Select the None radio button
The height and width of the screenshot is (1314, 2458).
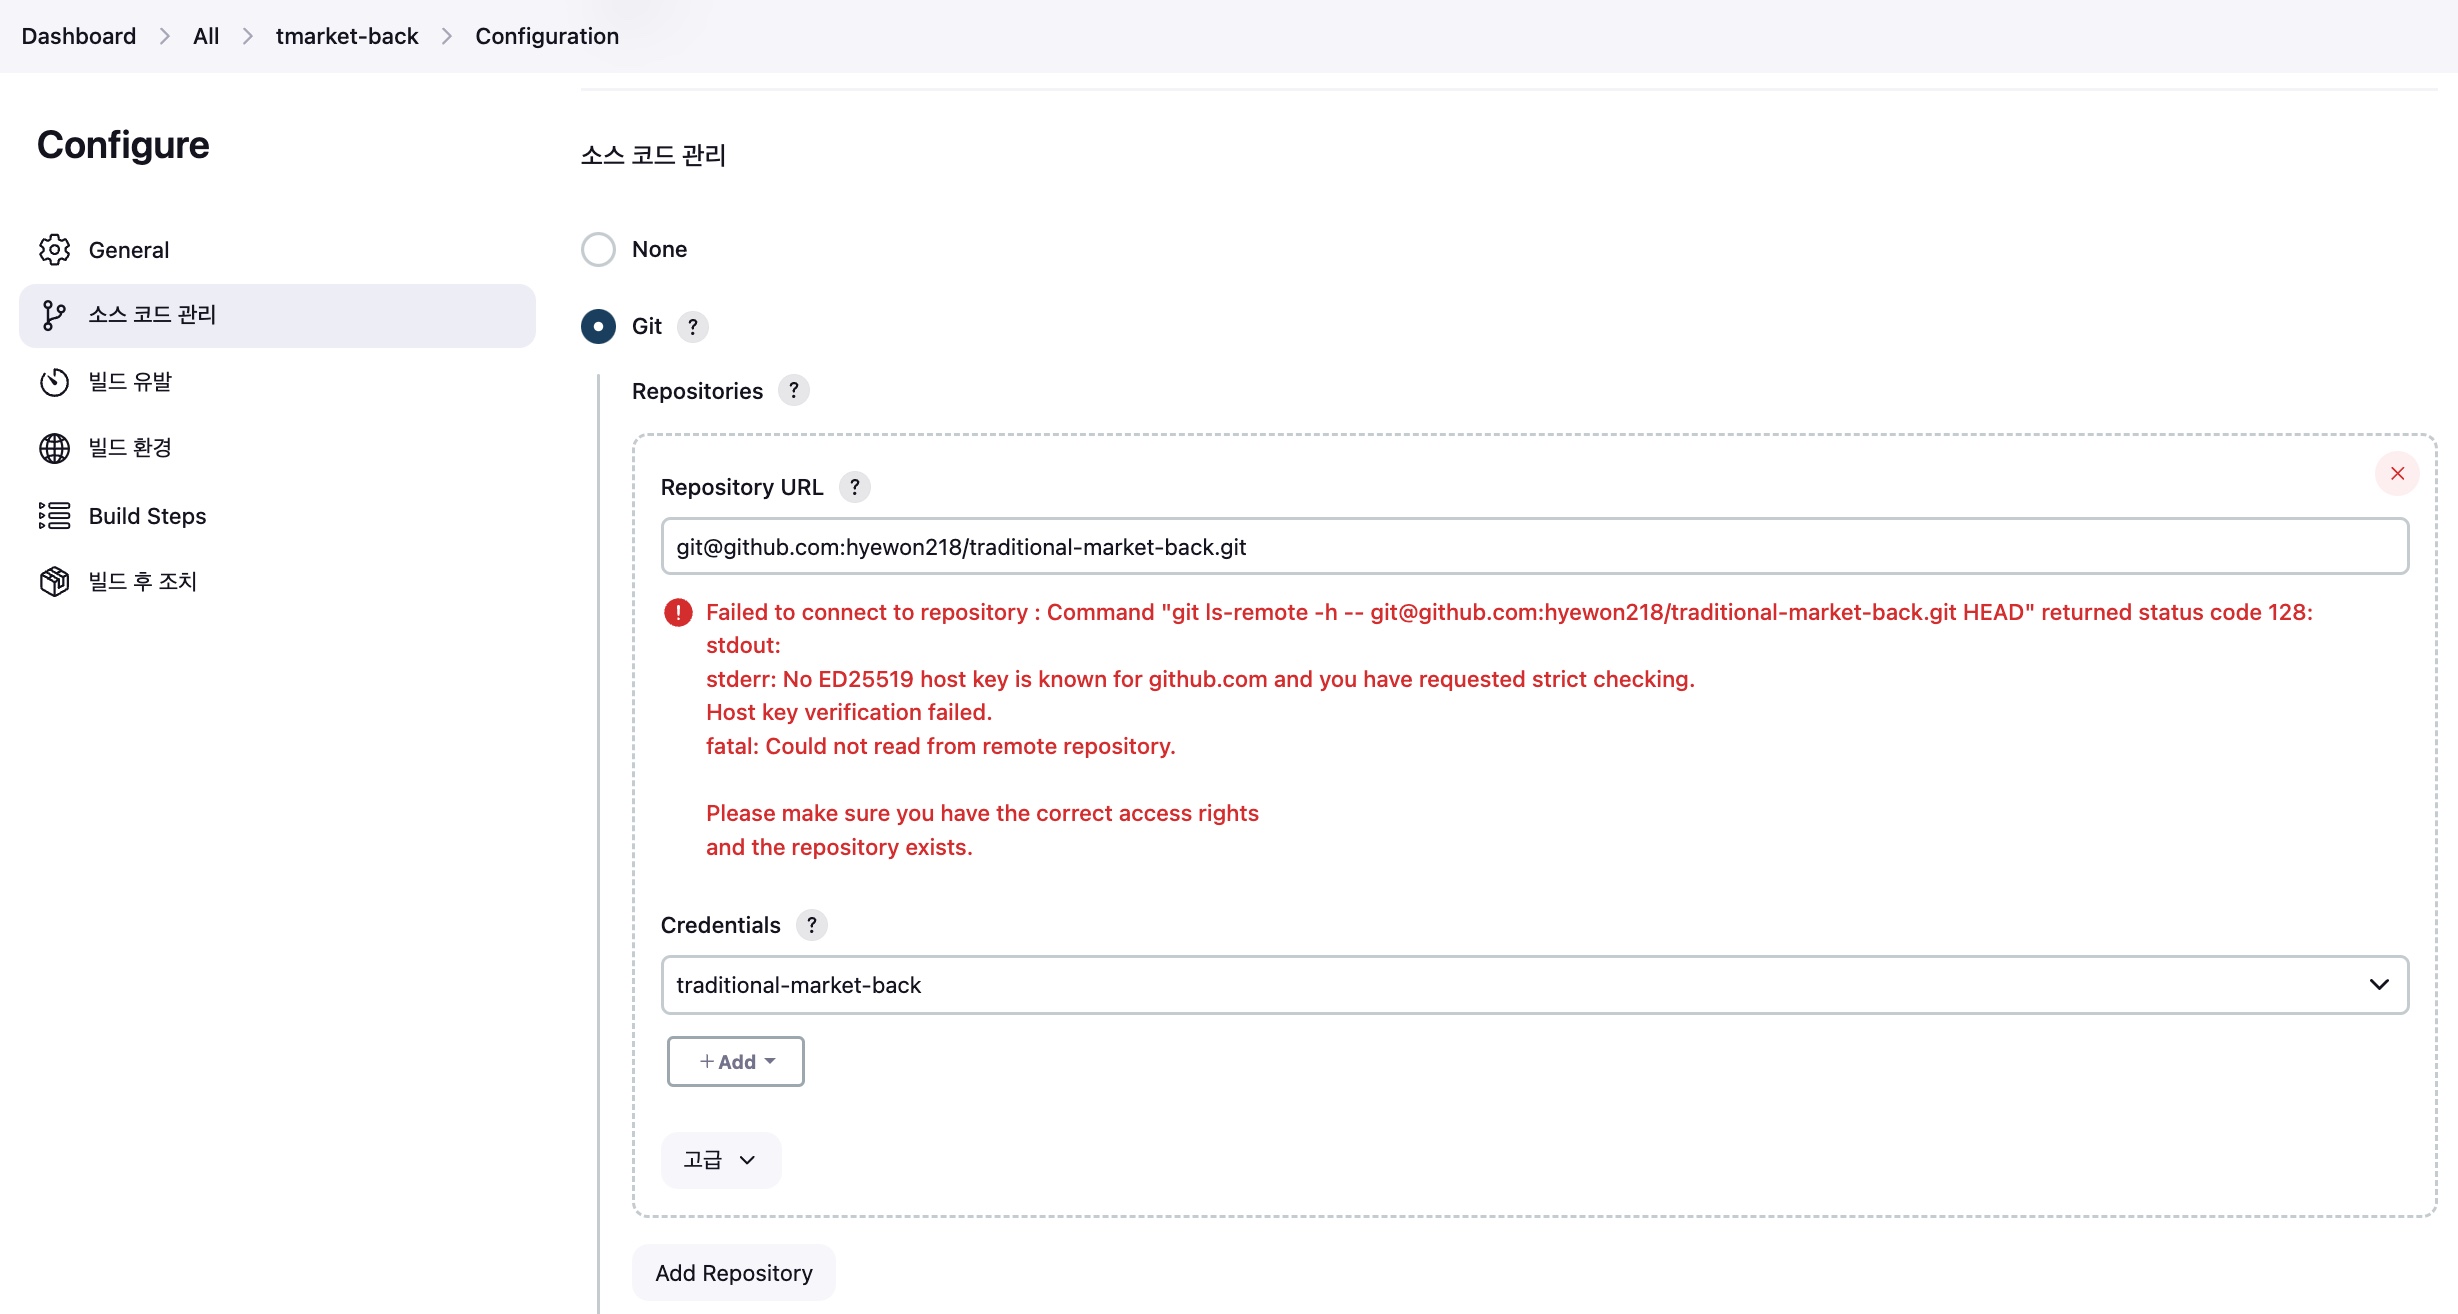(x=598, y=249)
